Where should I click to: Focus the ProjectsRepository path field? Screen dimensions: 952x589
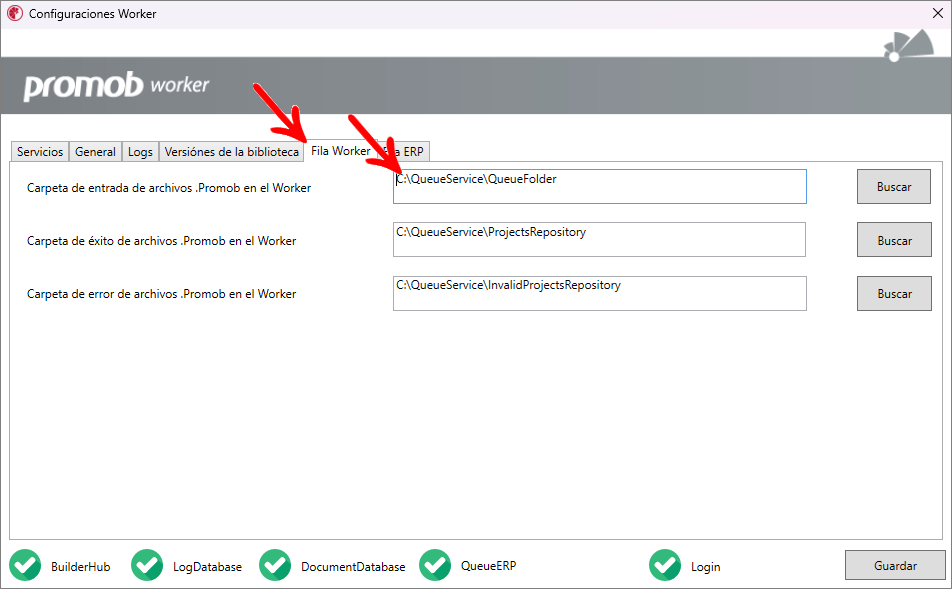tap(599, 239)
